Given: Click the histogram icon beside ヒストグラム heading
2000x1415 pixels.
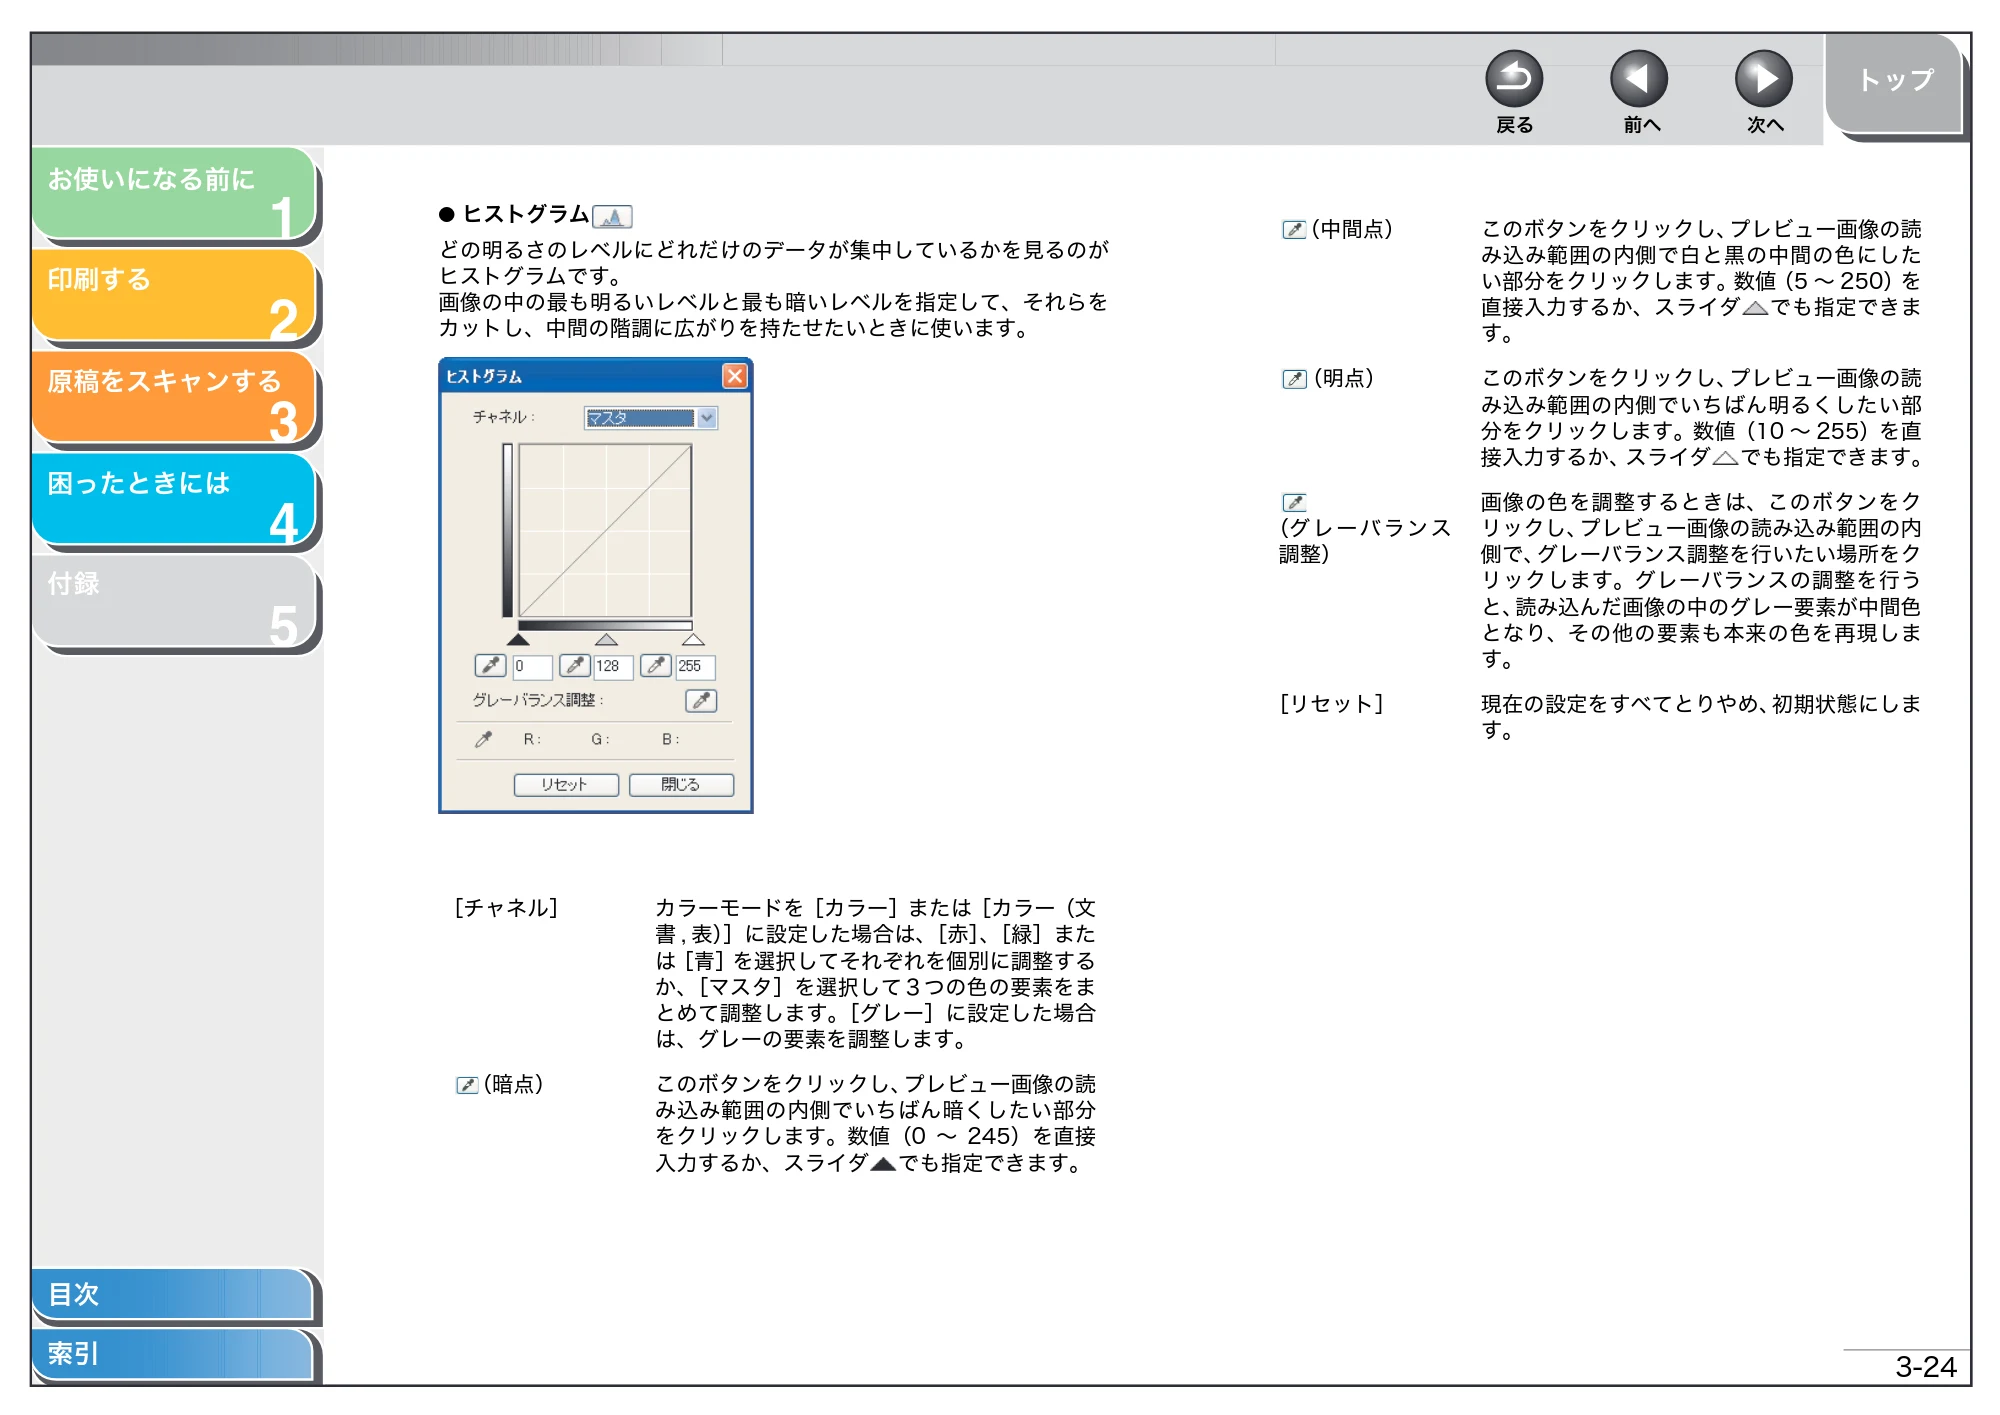Looking at the screenshot, I should [612, 216].
